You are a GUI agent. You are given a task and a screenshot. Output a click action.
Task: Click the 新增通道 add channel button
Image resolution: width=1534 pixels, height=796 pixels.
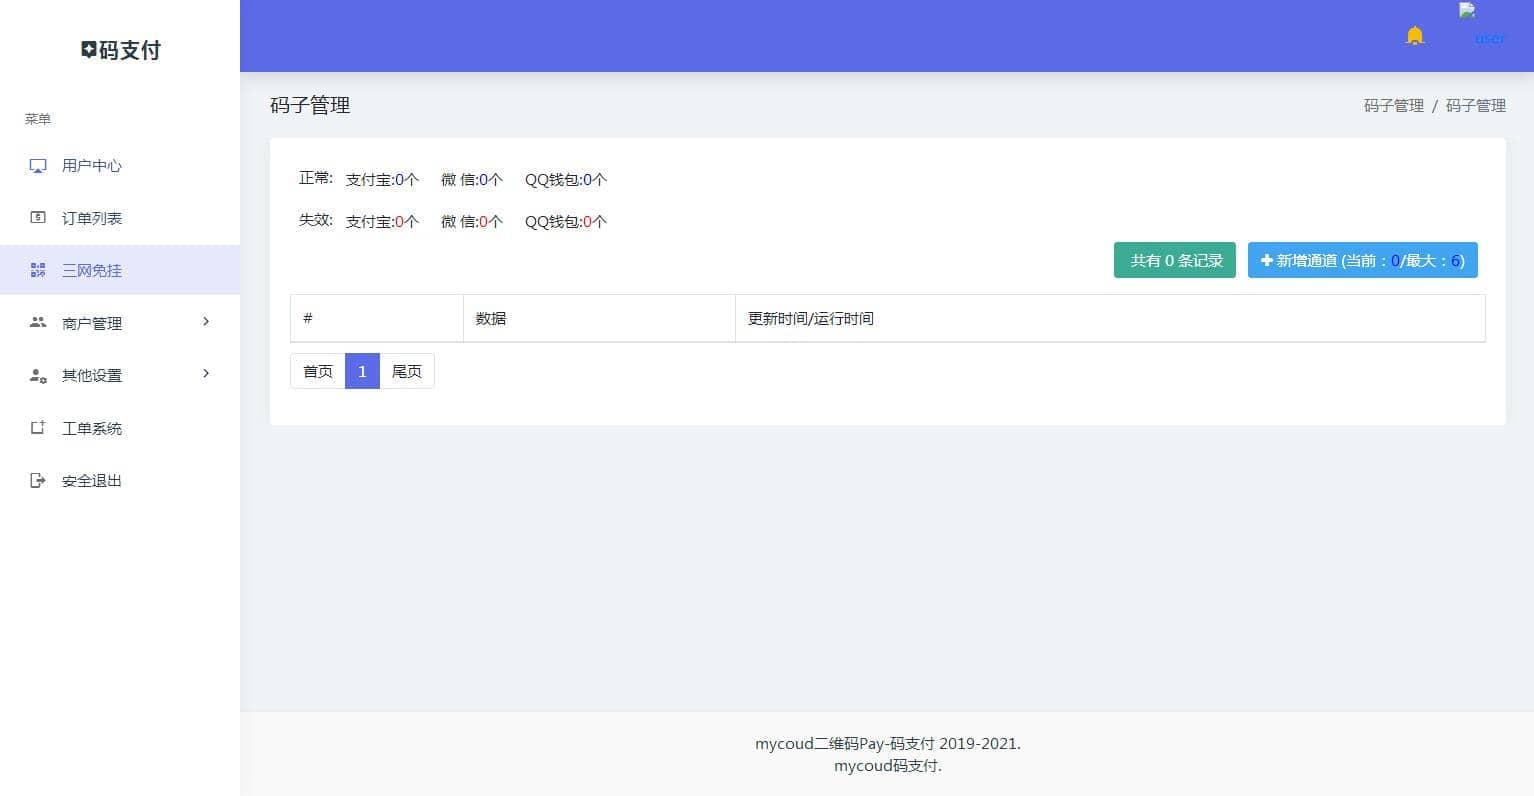tap(1362, 261)
